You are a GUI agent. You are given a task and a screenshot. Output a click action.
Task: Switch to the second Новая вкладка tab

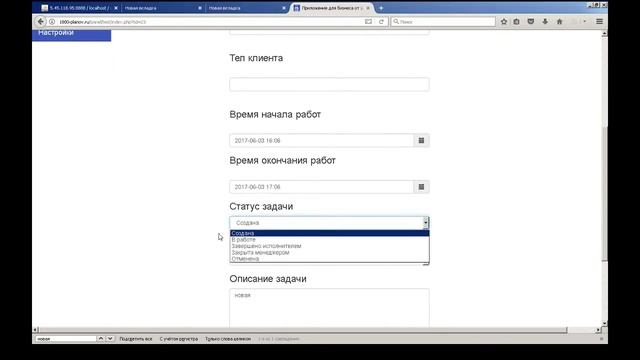pyautogui.click(x=246, y=8)
